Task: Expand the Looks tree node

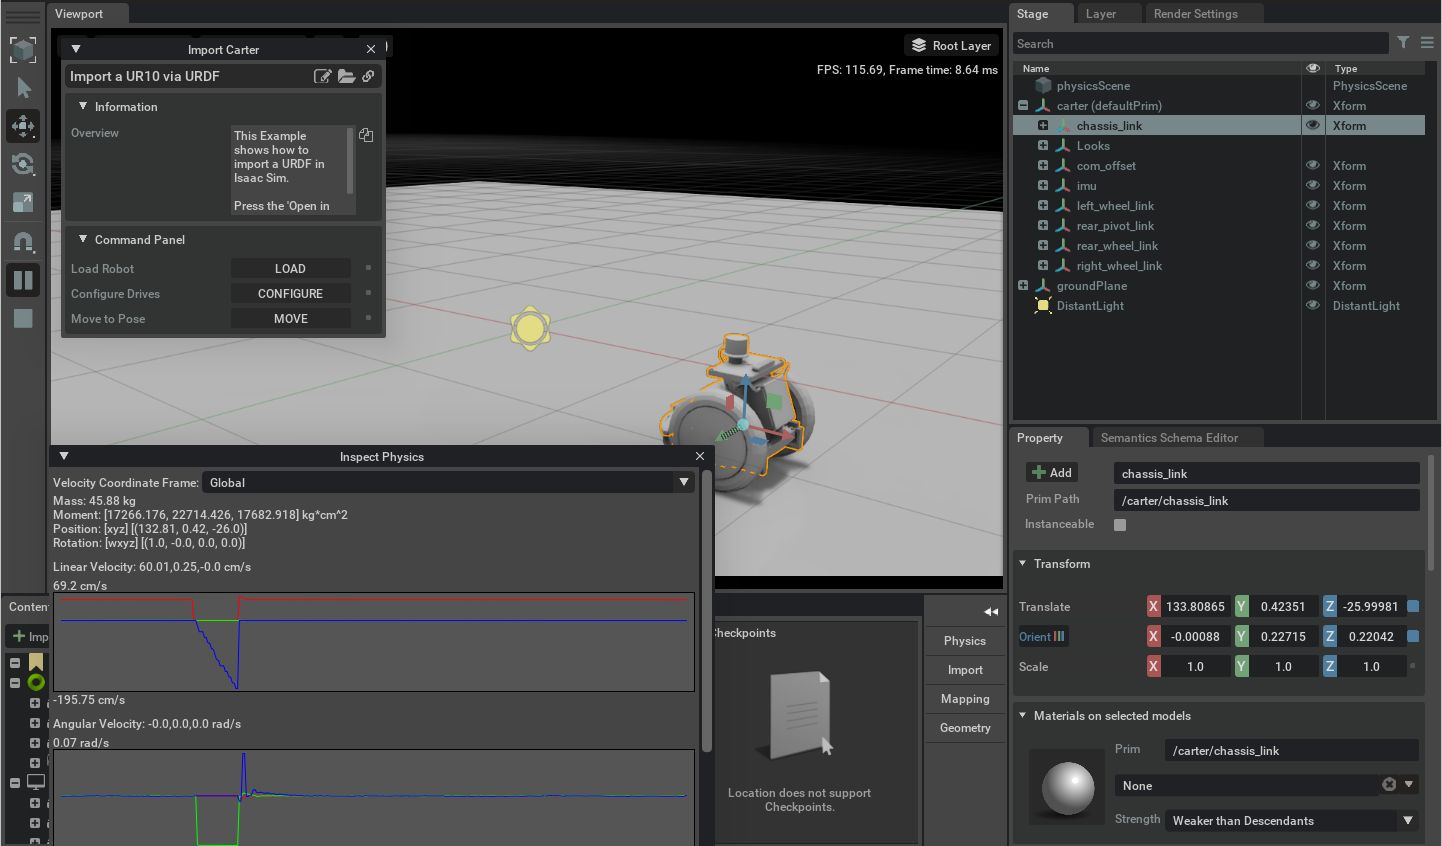Action: [1043, 145]
